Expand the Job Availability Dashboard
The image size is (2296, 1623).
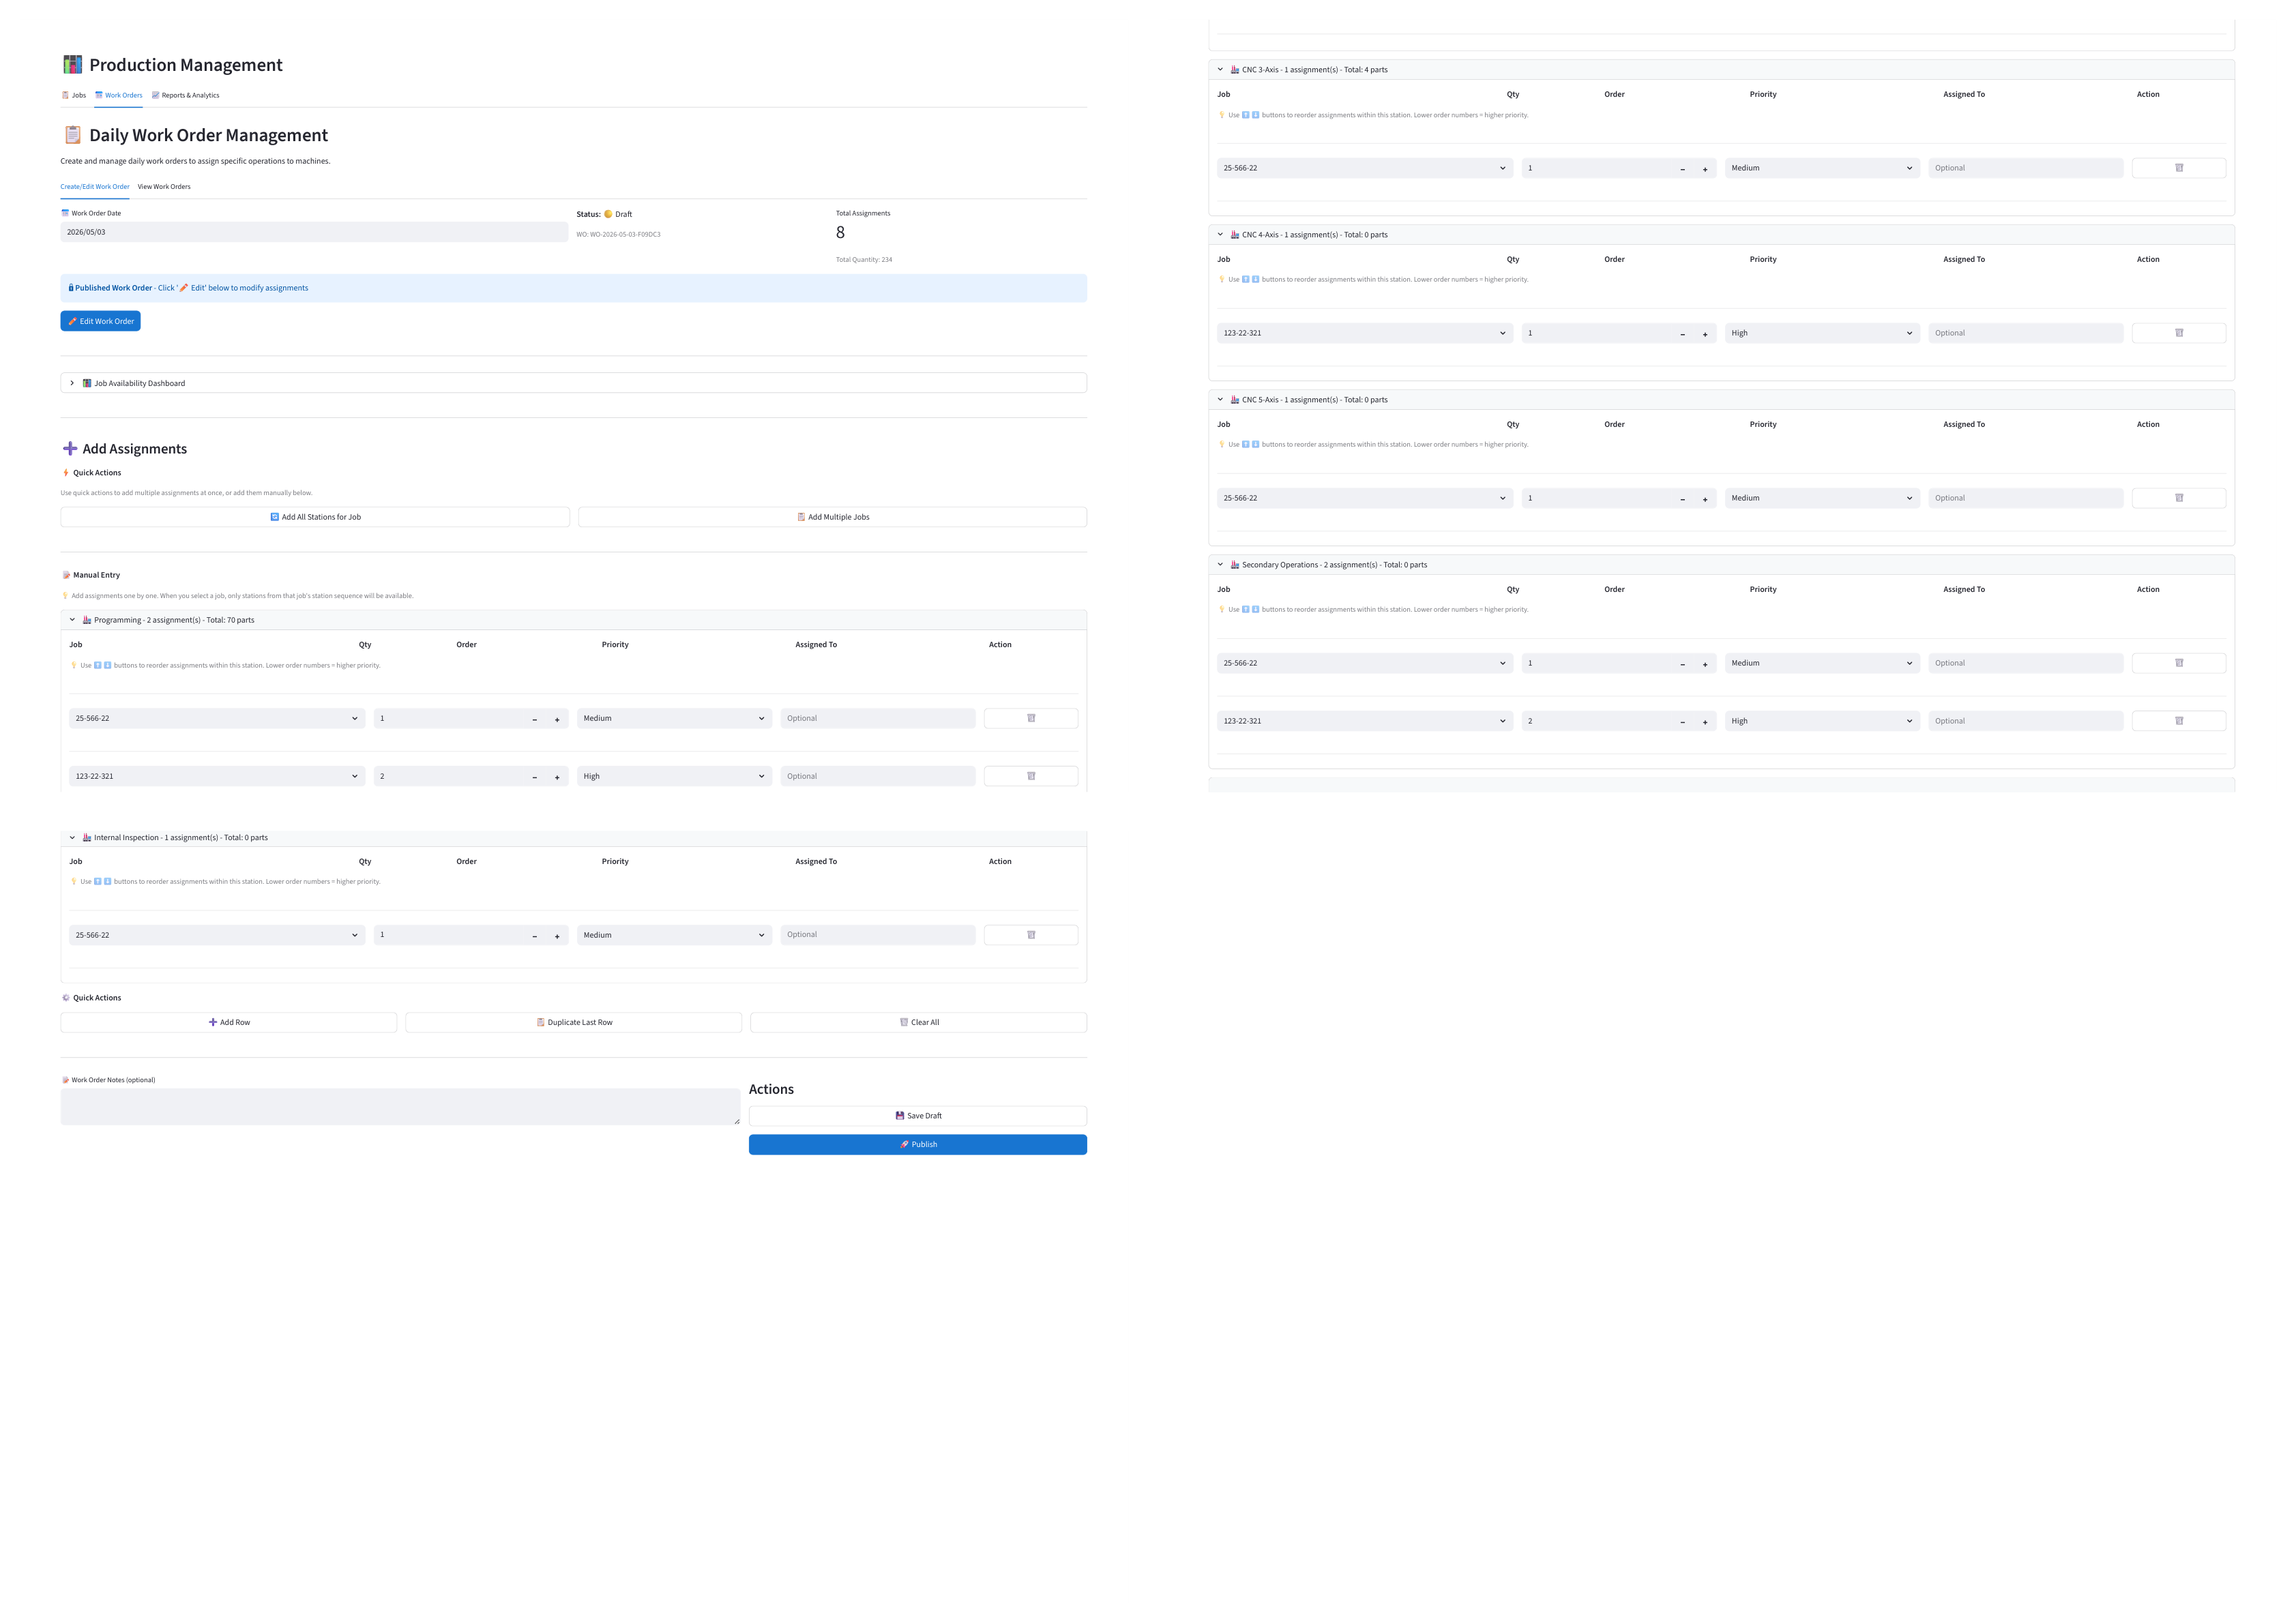click(573, 383)
